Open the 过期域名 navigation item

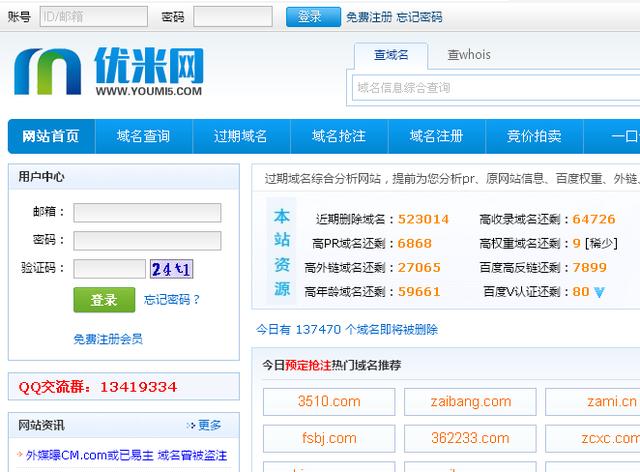click(x=241, y=136)
